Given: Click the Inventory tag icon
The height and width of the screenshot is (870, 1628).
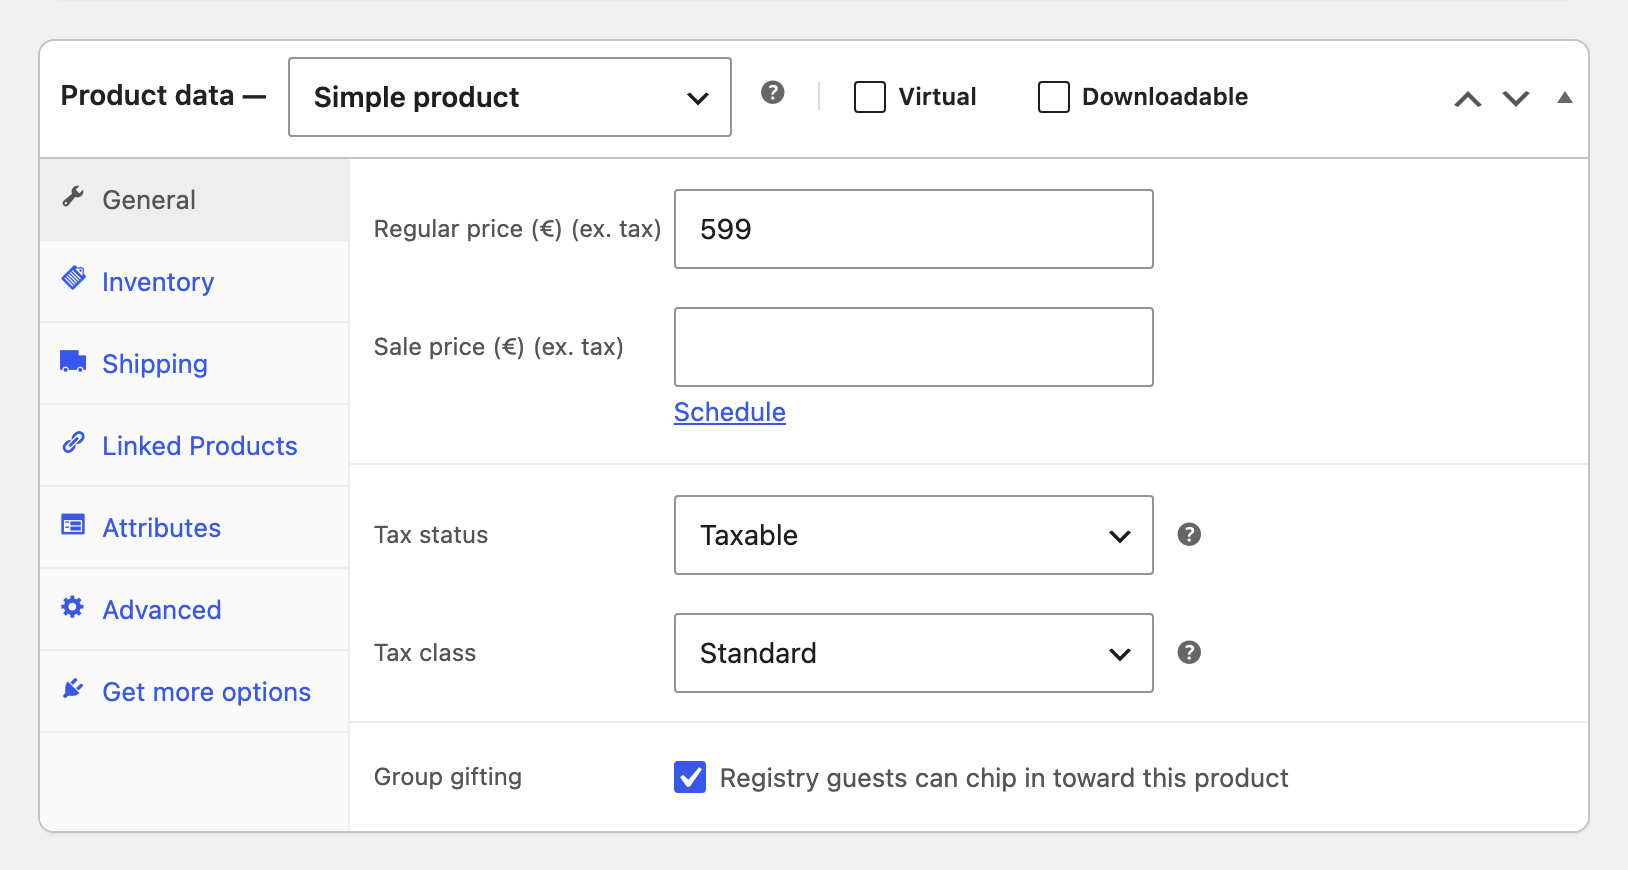Looking at the screenshot, I should click(x=73, y=278).
